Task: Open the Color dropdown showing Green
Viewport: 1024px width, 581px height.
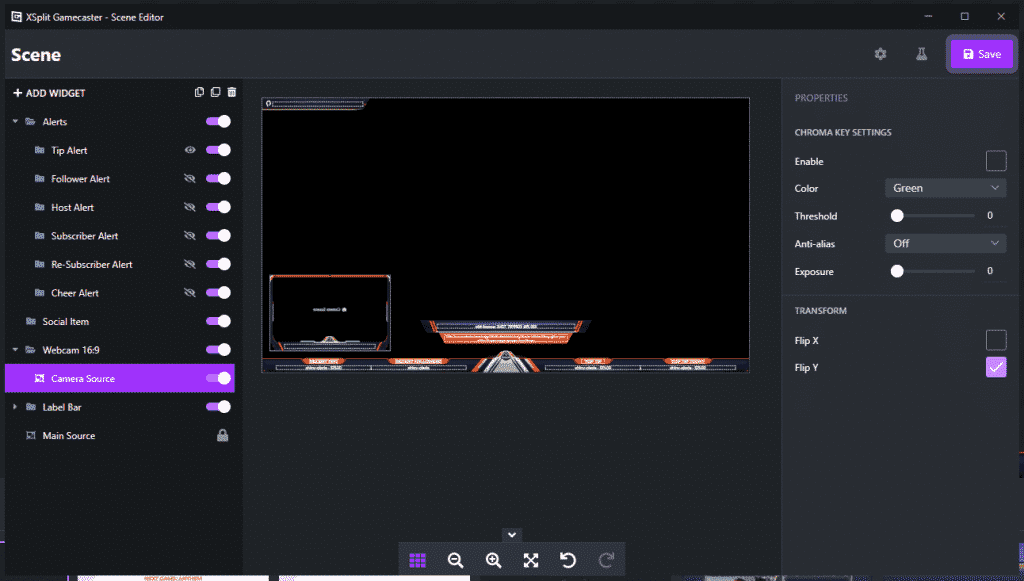Action: [x=945, y=188]
